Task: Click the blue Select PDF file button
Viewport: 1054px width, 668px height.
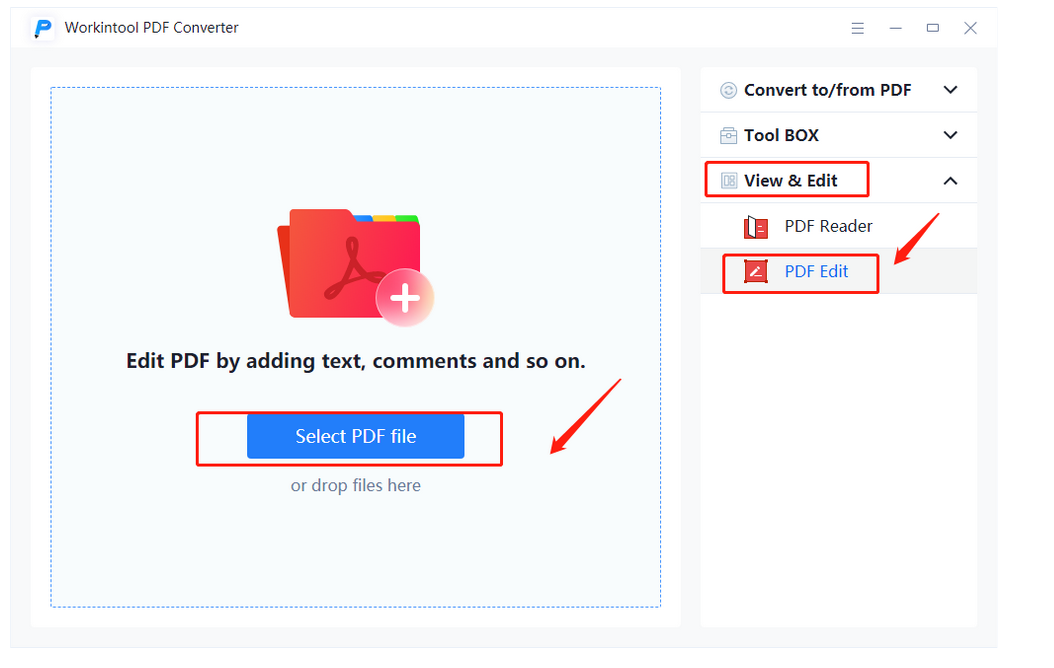Action: click(355, 436)
